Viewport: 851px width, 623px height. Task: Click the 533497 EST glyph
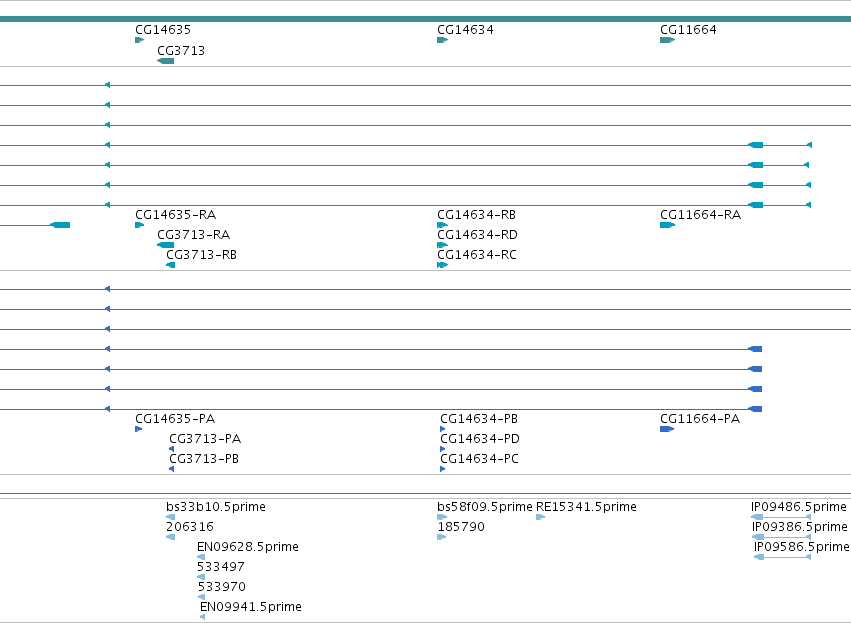coord(201,577)
